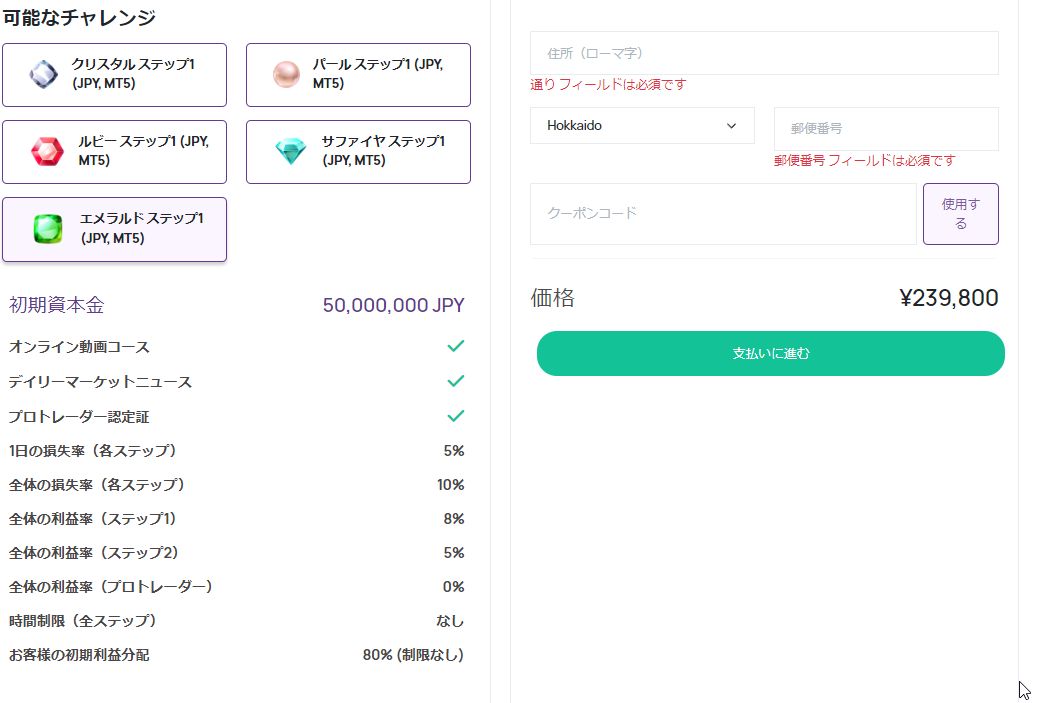1037x703 pixels.
Task: Click the pearl sphere icon
Action: [286, 74]
